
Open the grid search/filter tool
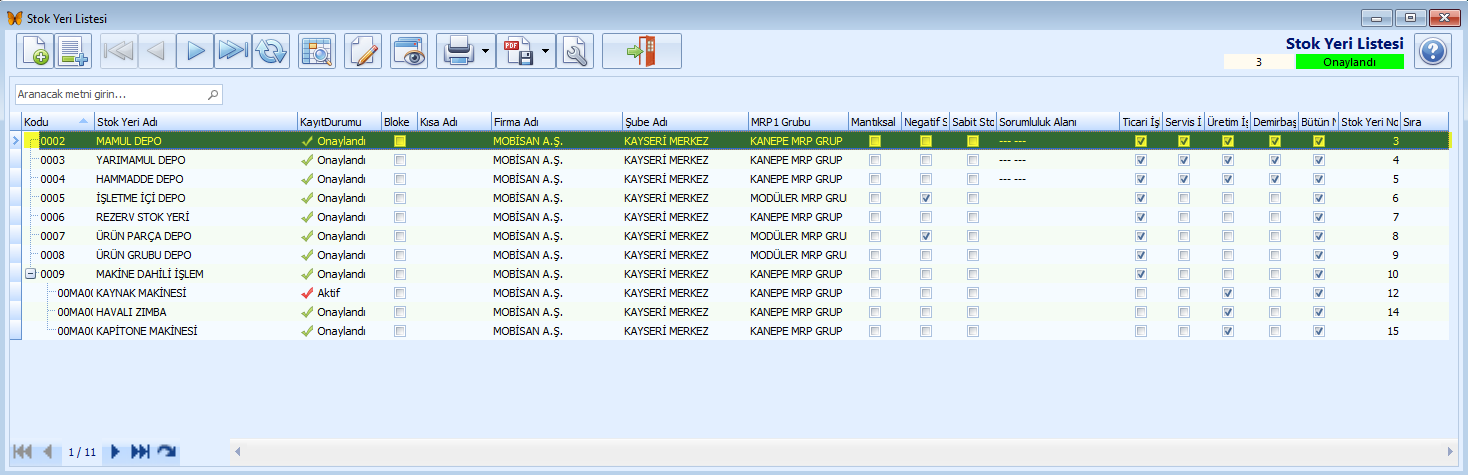pyautogui.click(x=316, y=51)
